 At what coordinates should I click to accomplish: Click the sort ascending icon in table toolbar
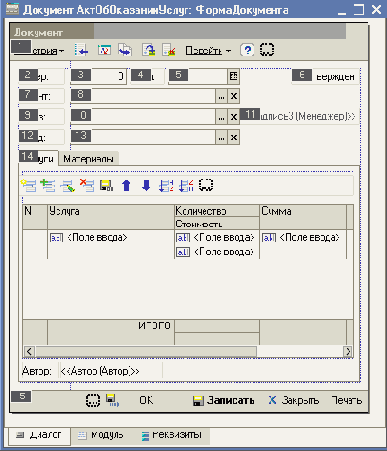coord(166,185)
